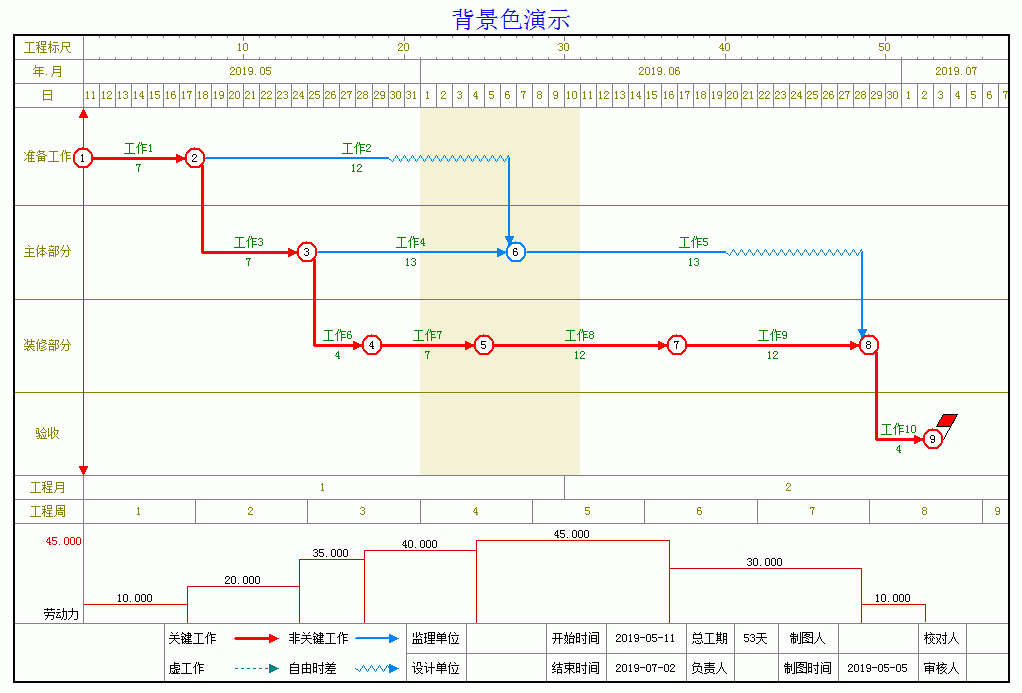Select the final node 9 circle

933,439
